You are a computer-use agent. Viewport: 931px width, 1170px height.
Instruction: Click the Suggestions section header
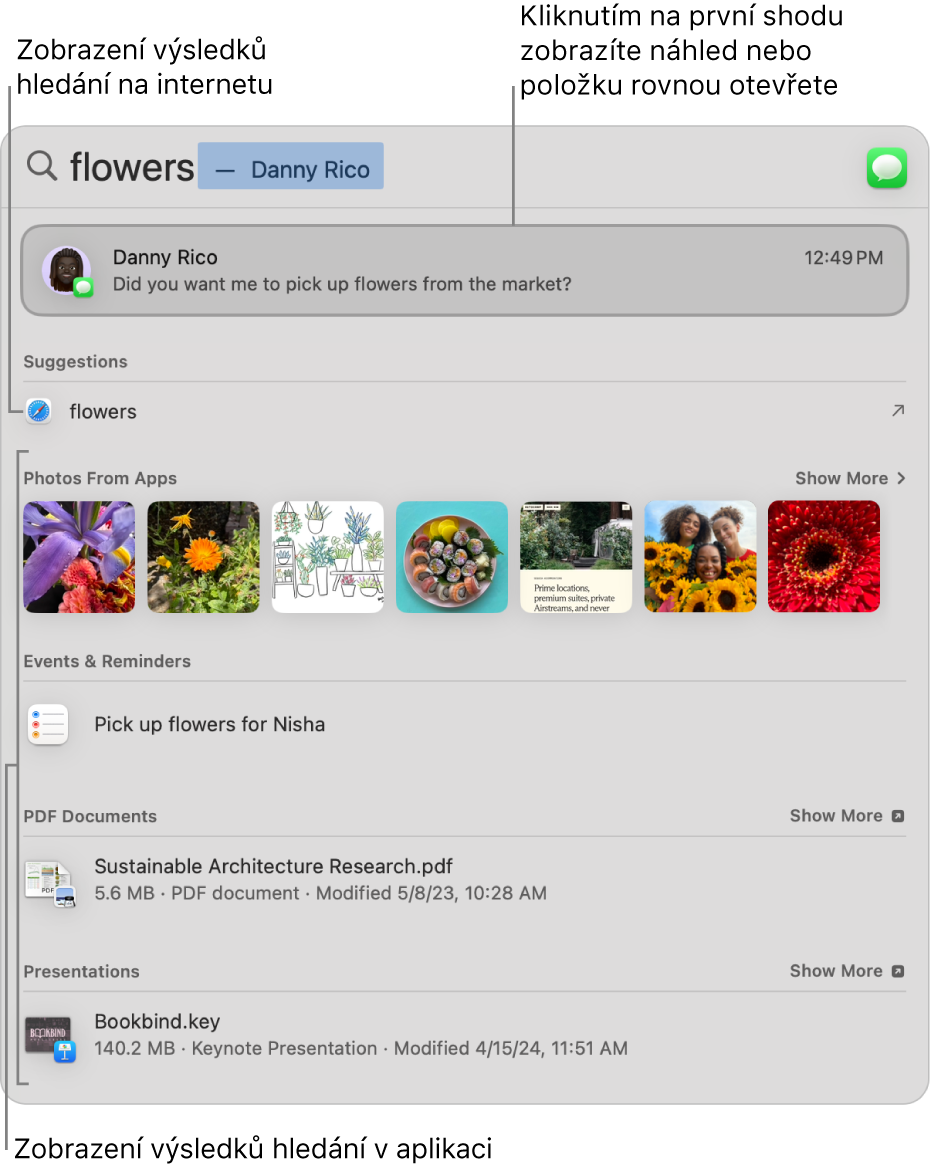click(x=75, y=362)
